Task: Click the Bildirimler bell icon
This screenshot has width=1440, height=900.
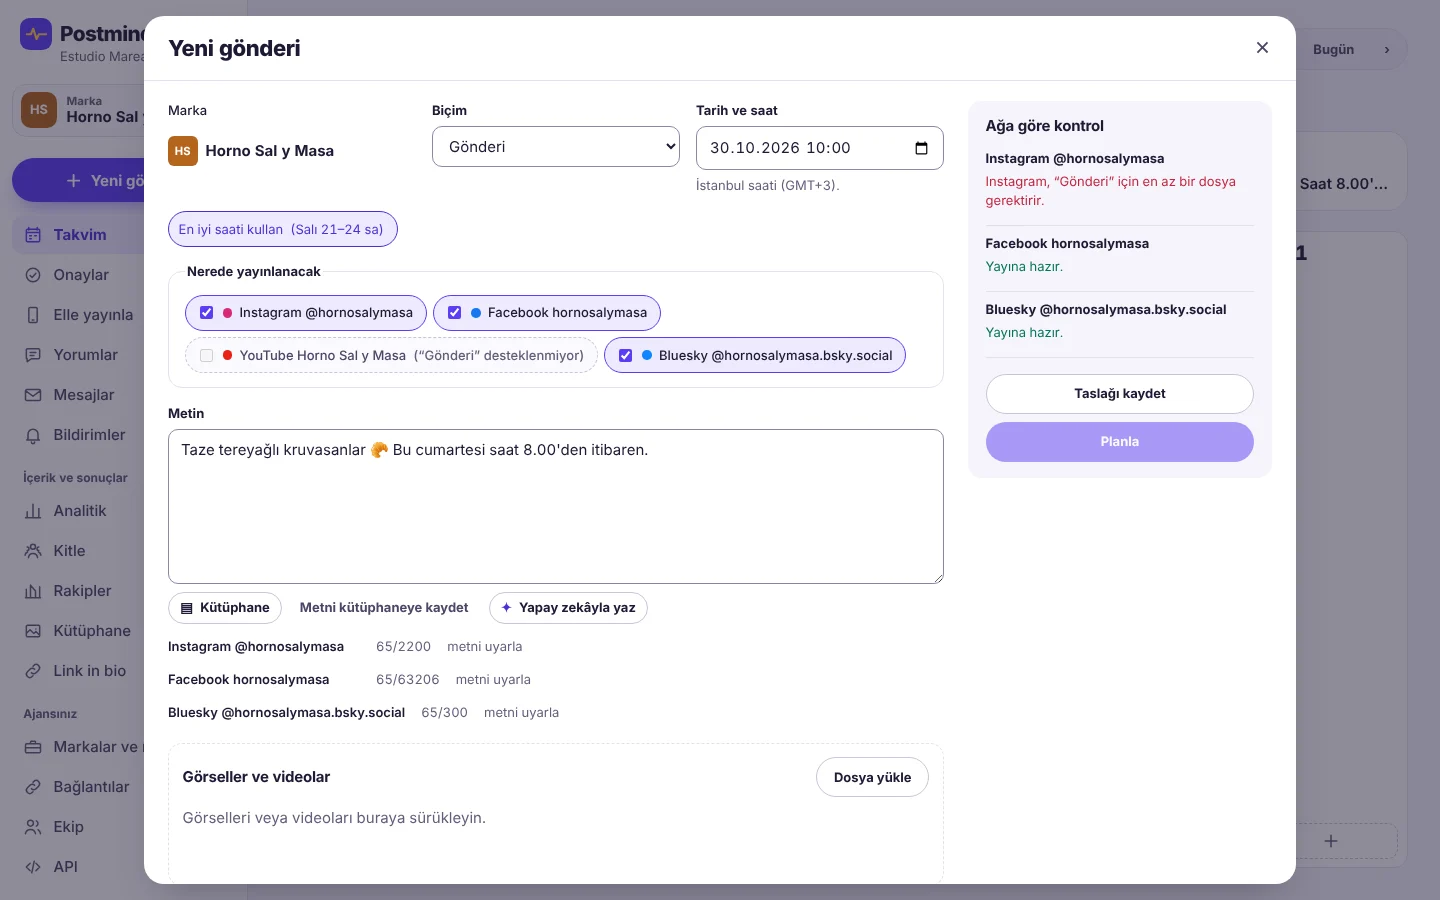Action: point(33,435)
